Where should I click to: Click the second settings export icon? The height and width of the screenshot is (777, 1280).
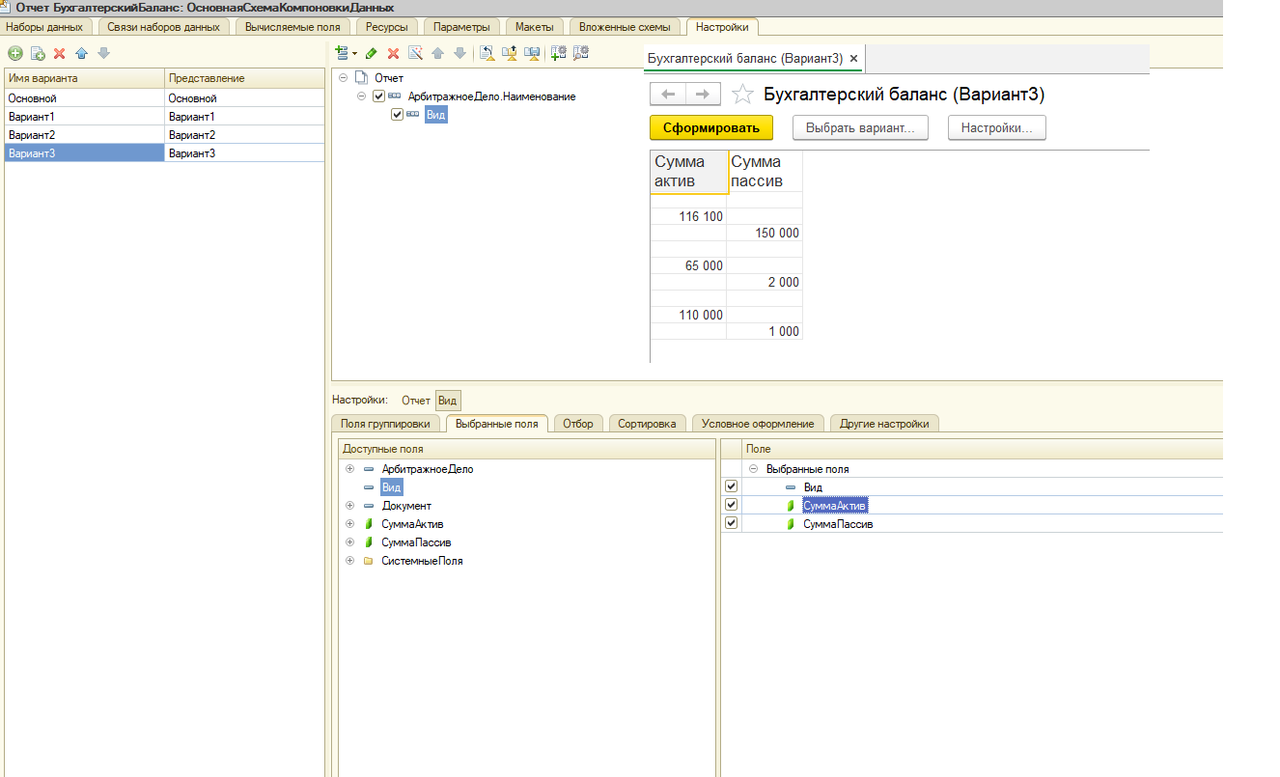[x=510, y=53]
